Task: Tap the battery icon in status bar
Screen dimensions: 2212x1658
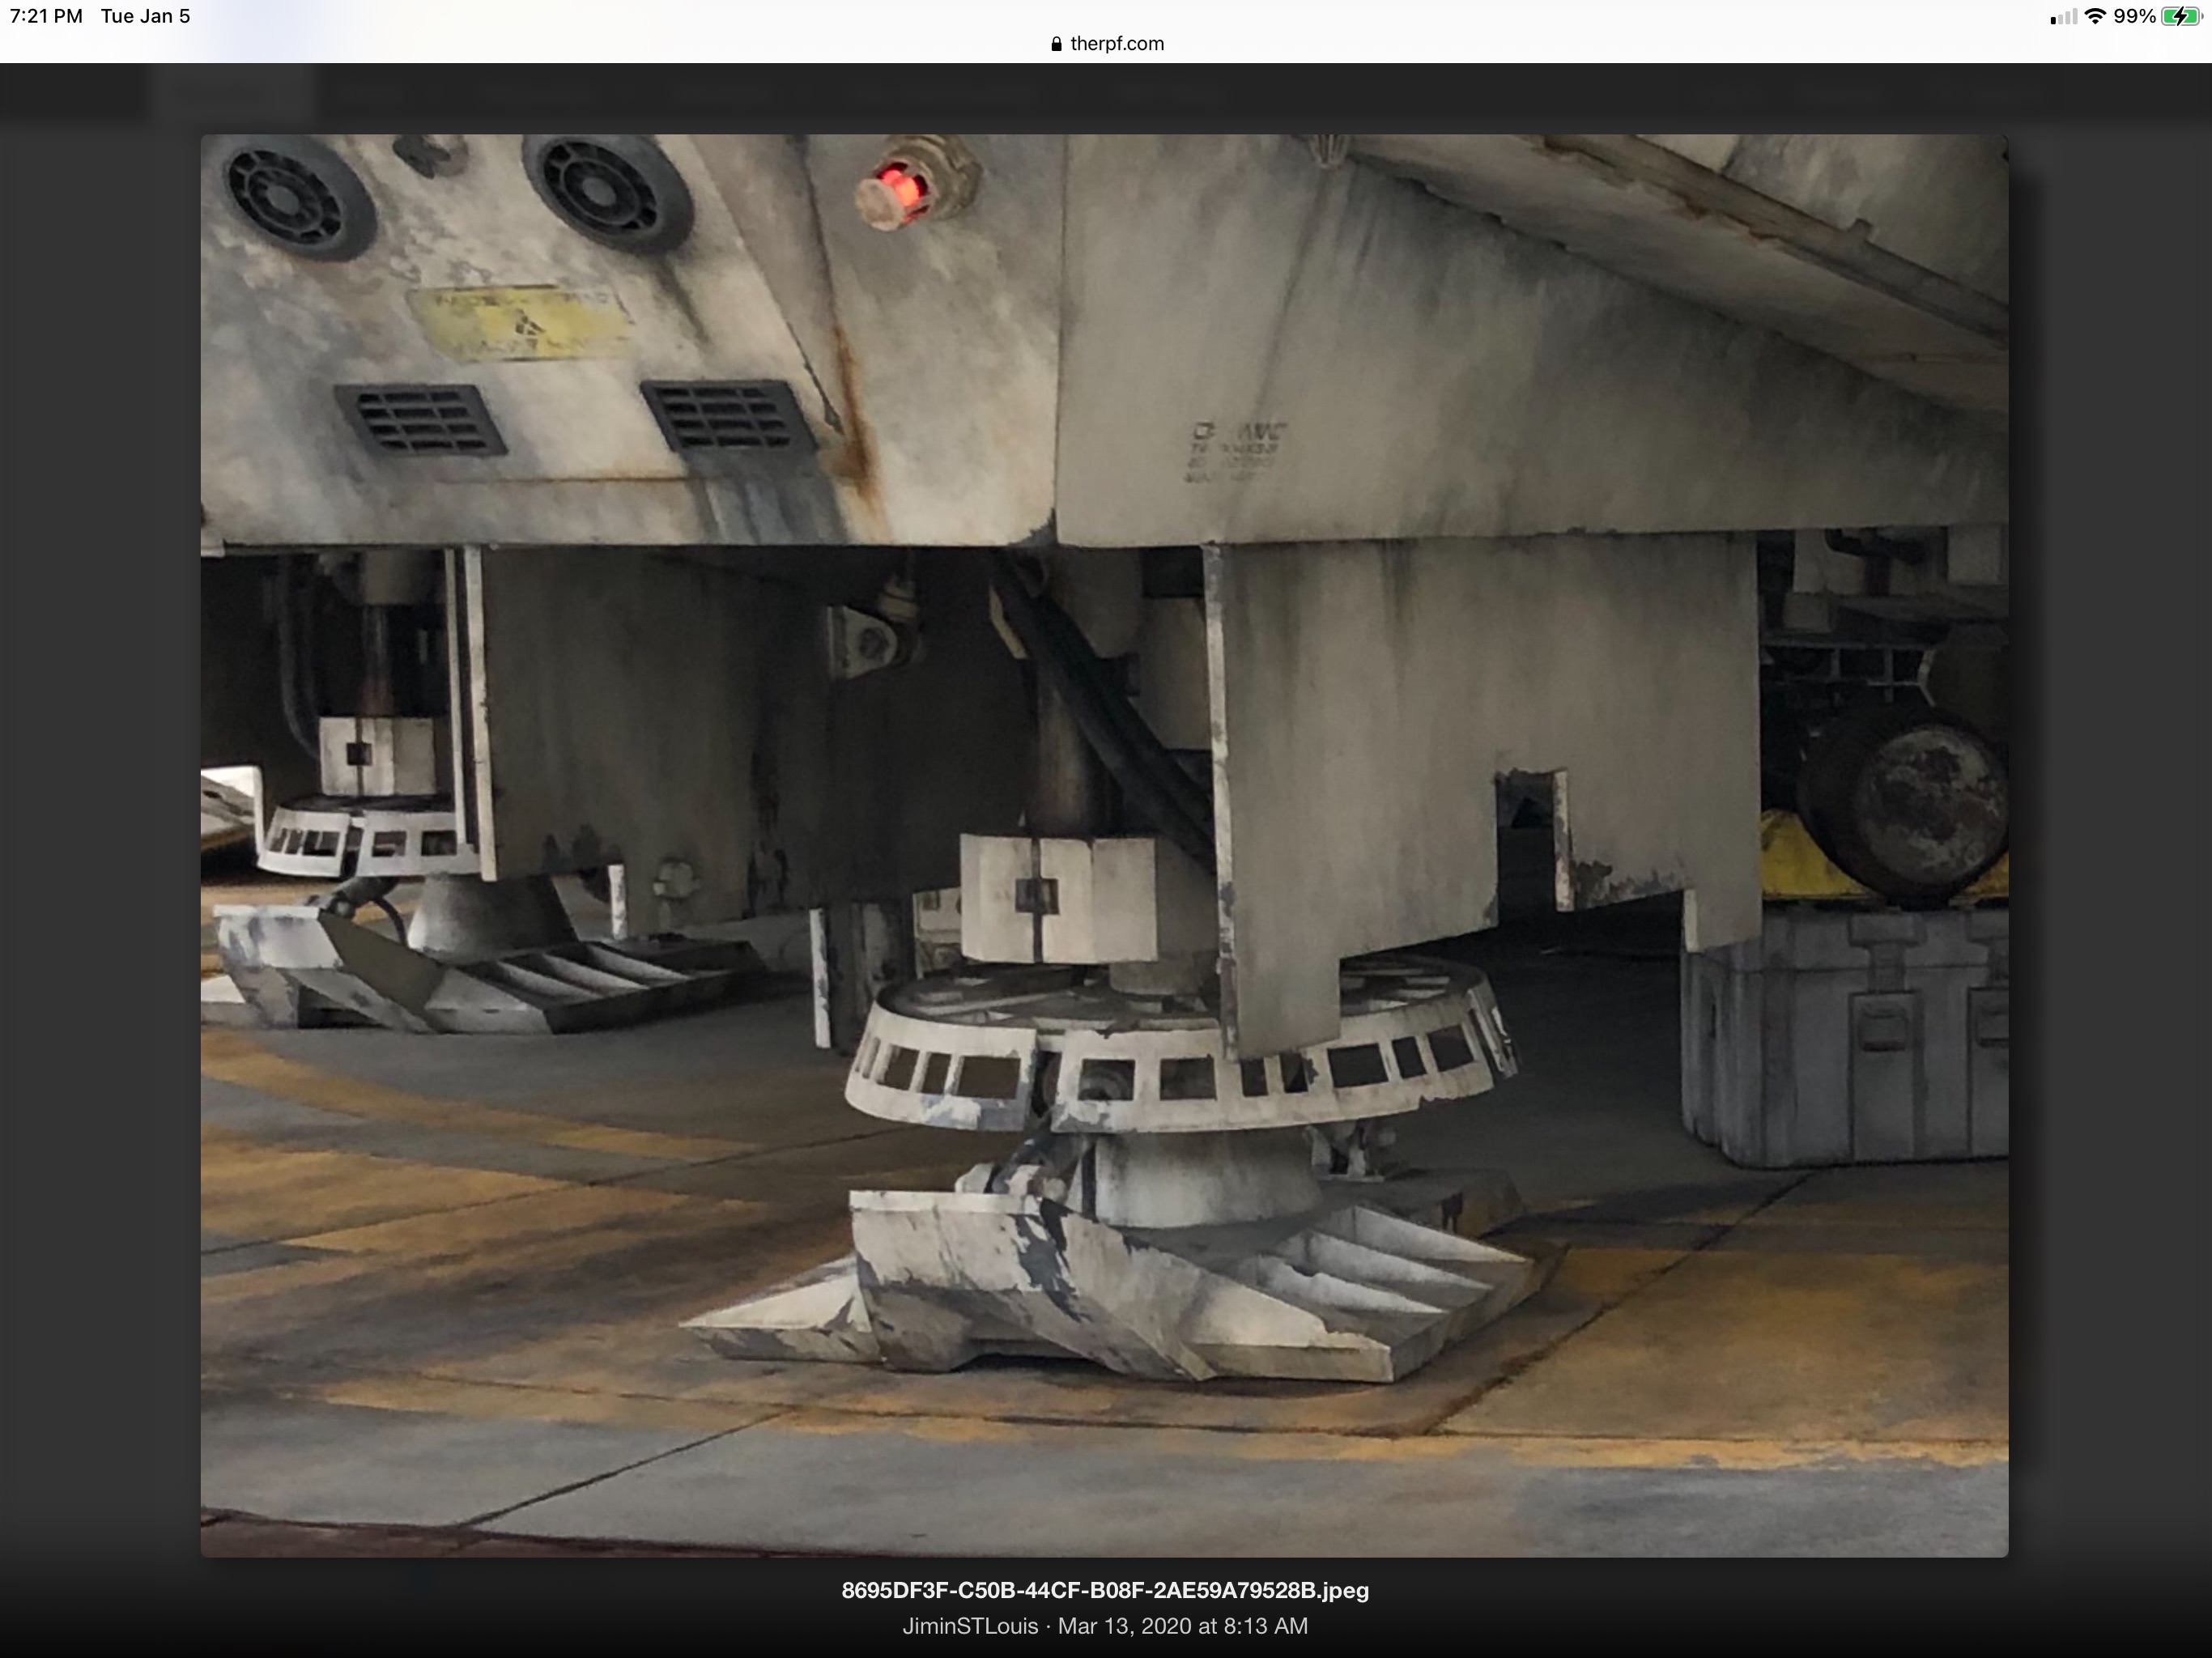Action: [x=2182, y=16]
